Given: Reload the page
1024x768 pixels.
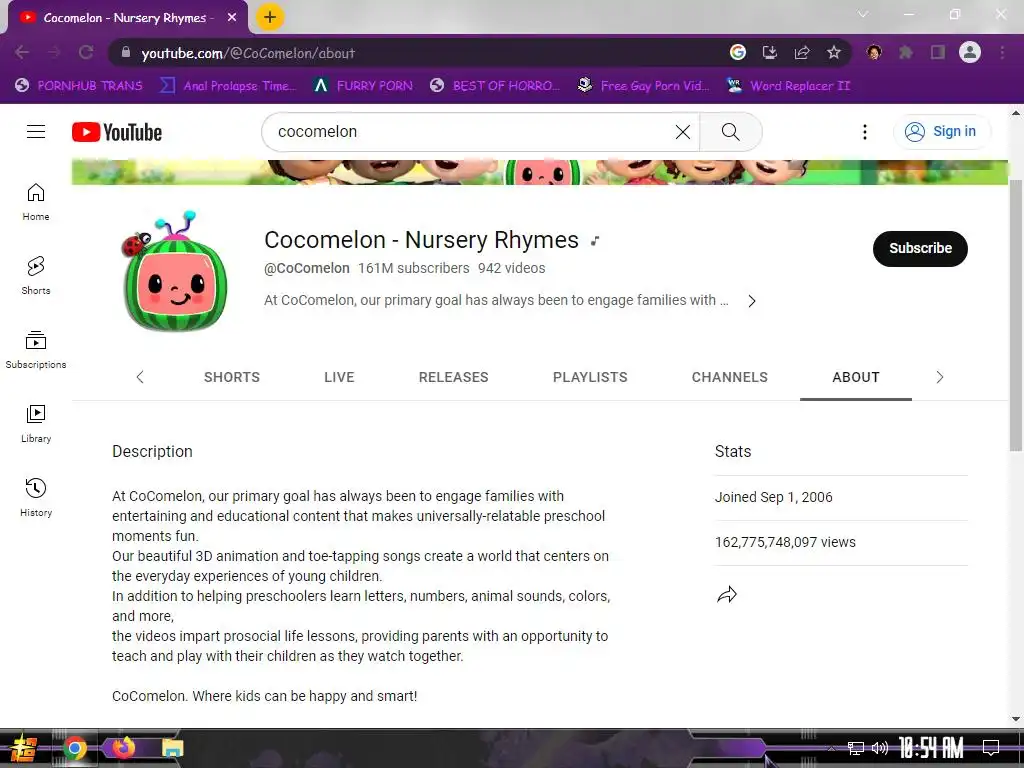Looking at the screenshot, I should coord(86,52).
